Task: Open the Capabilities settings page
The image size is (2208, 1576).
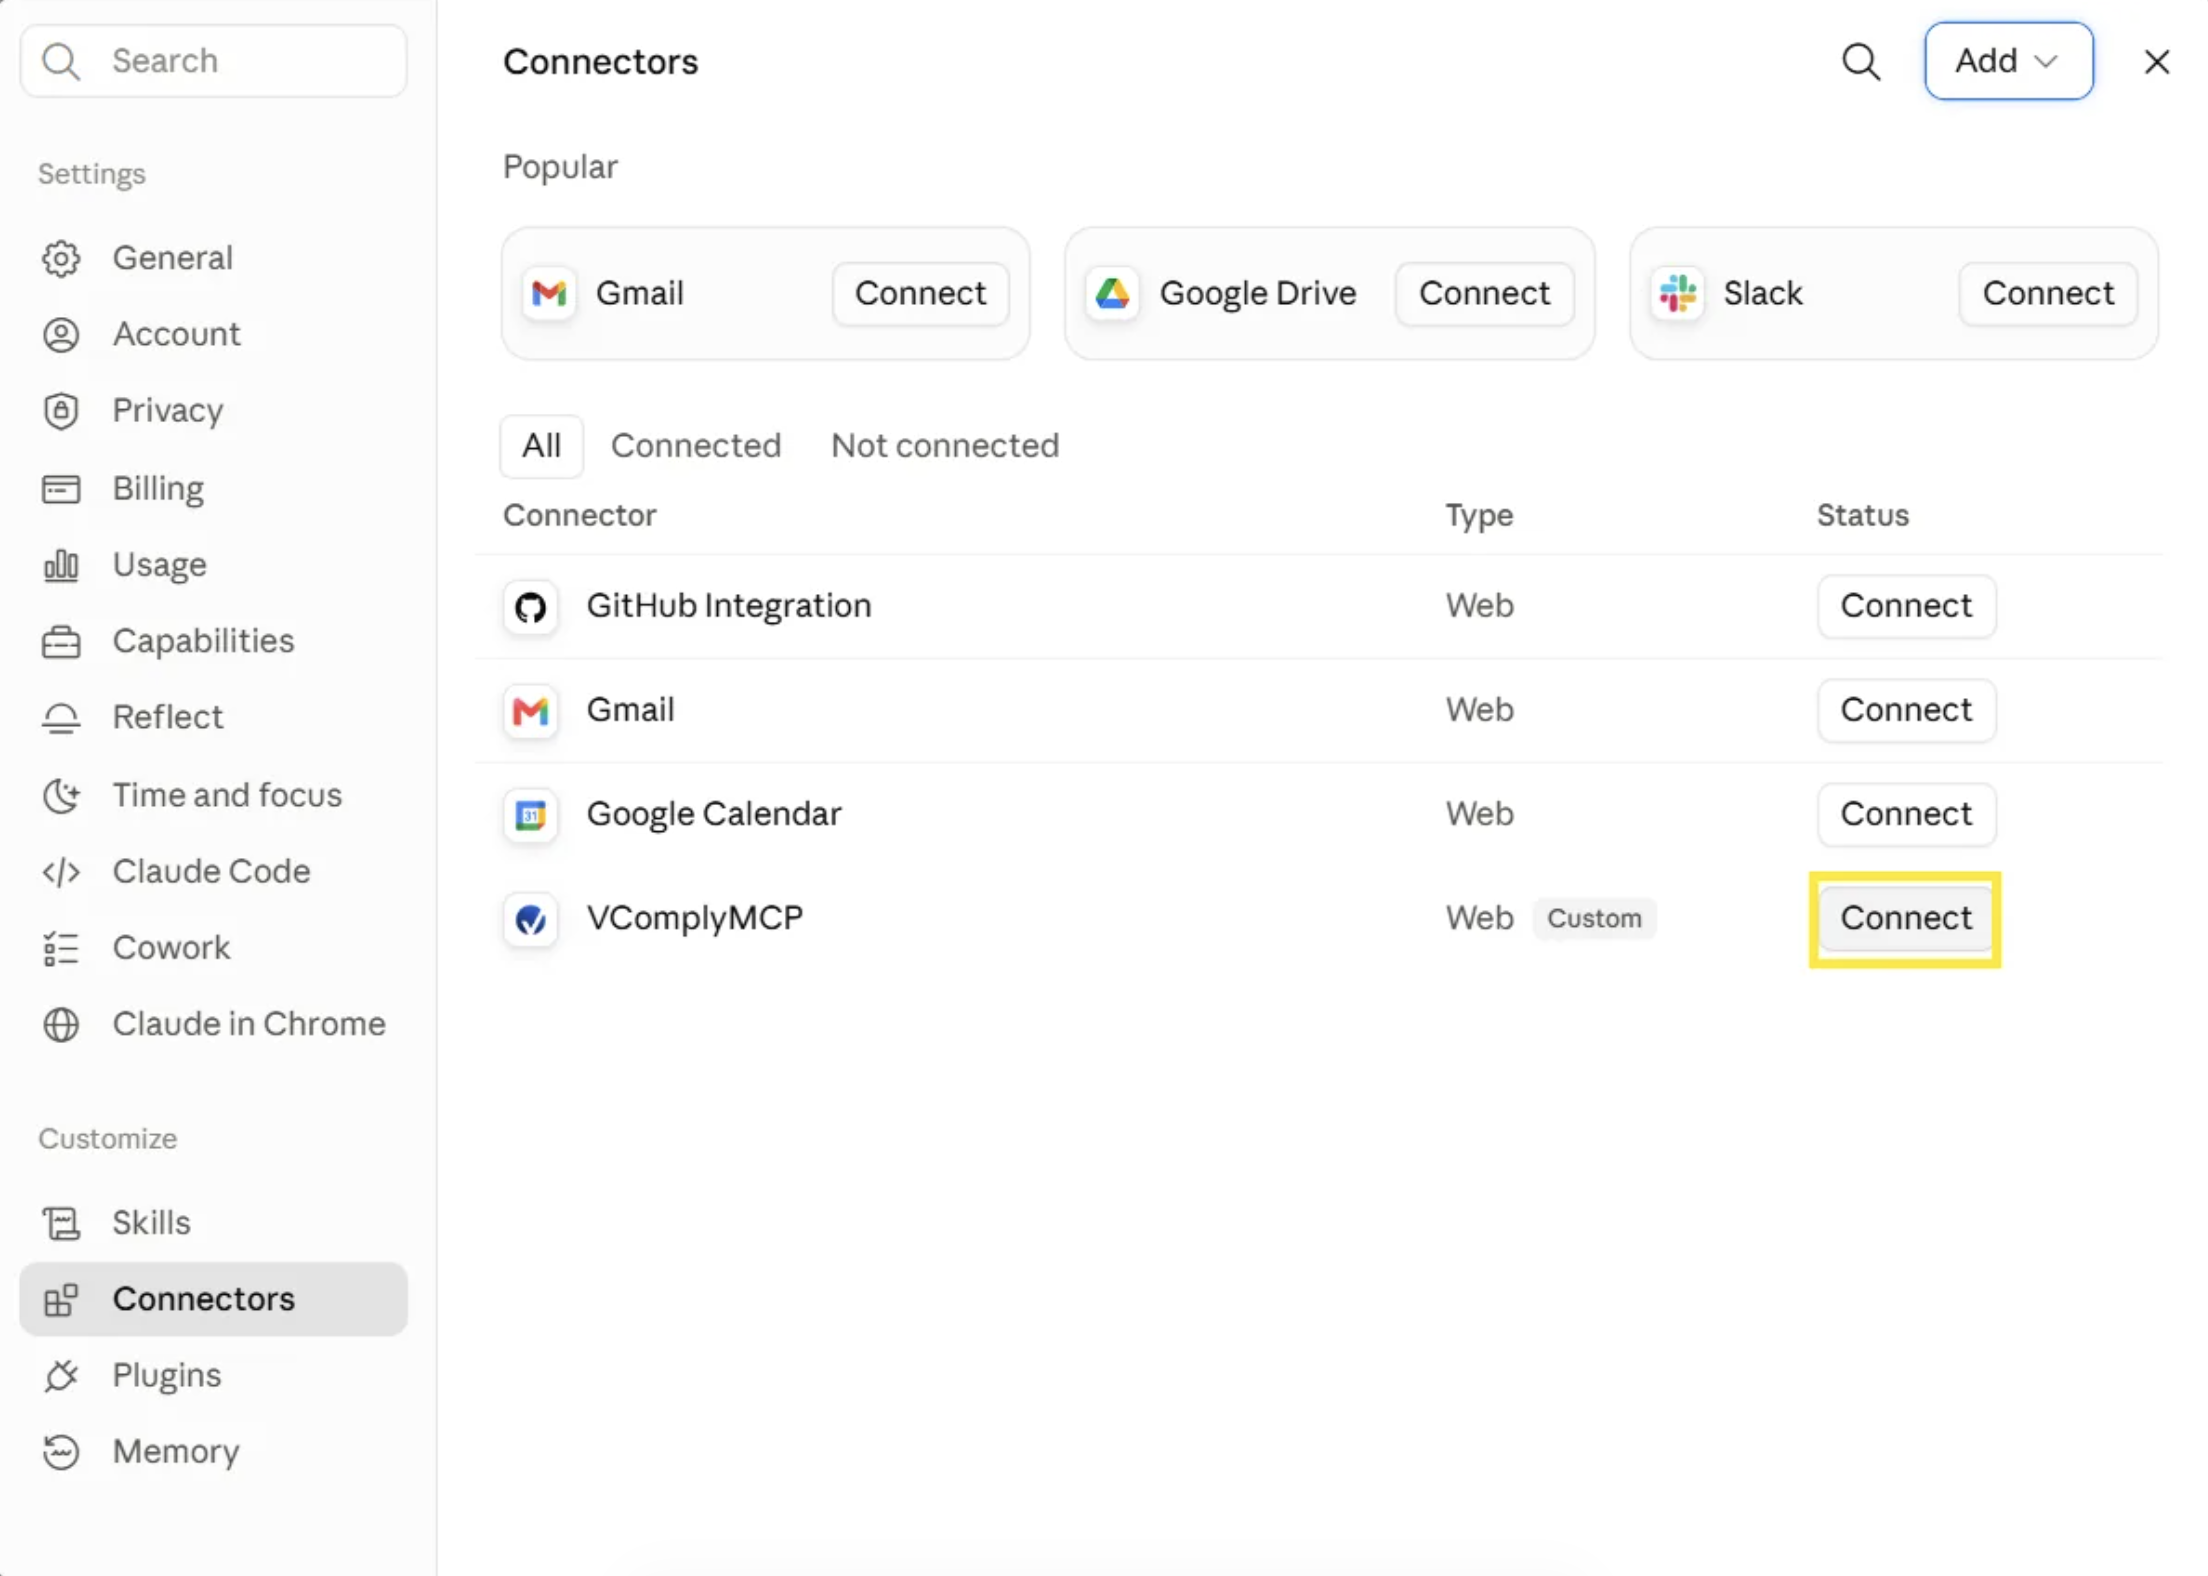Action: coord(213,641)
